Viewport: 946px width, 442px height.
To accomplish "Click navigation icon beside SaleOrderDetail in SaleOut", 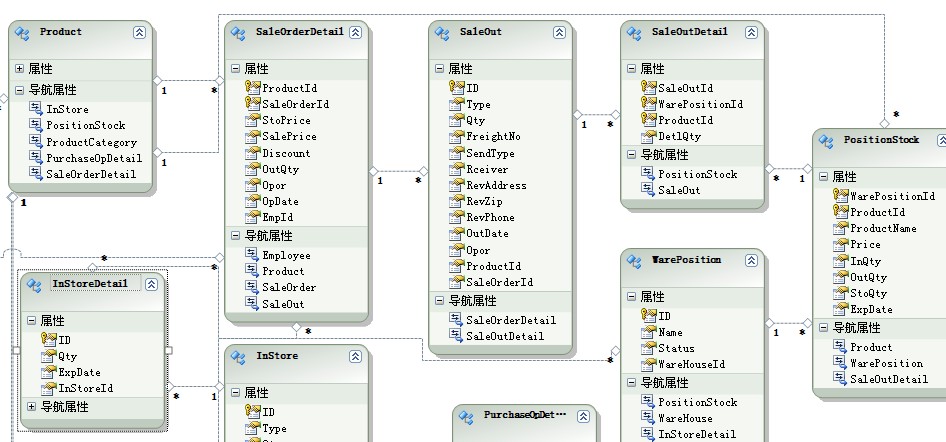I will (x=456, y=320).
